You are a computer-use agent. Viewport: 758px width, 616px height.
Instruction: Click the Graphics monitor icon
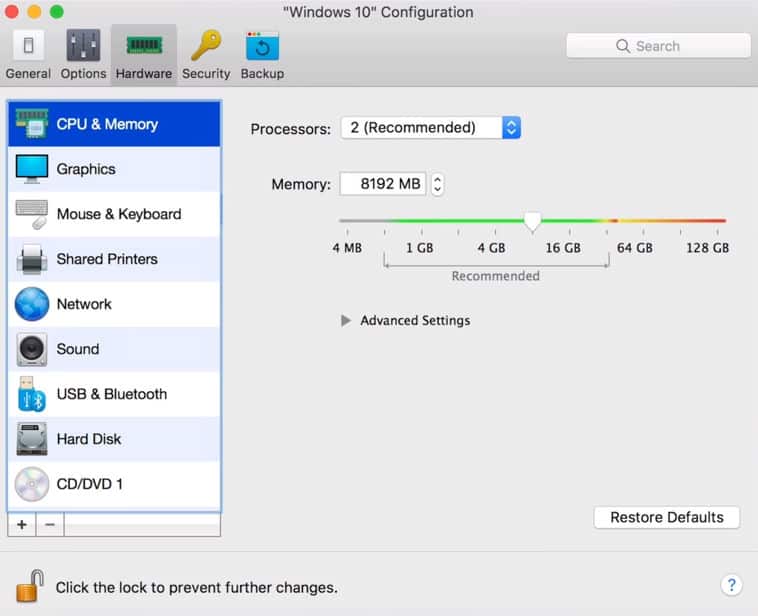31,169
